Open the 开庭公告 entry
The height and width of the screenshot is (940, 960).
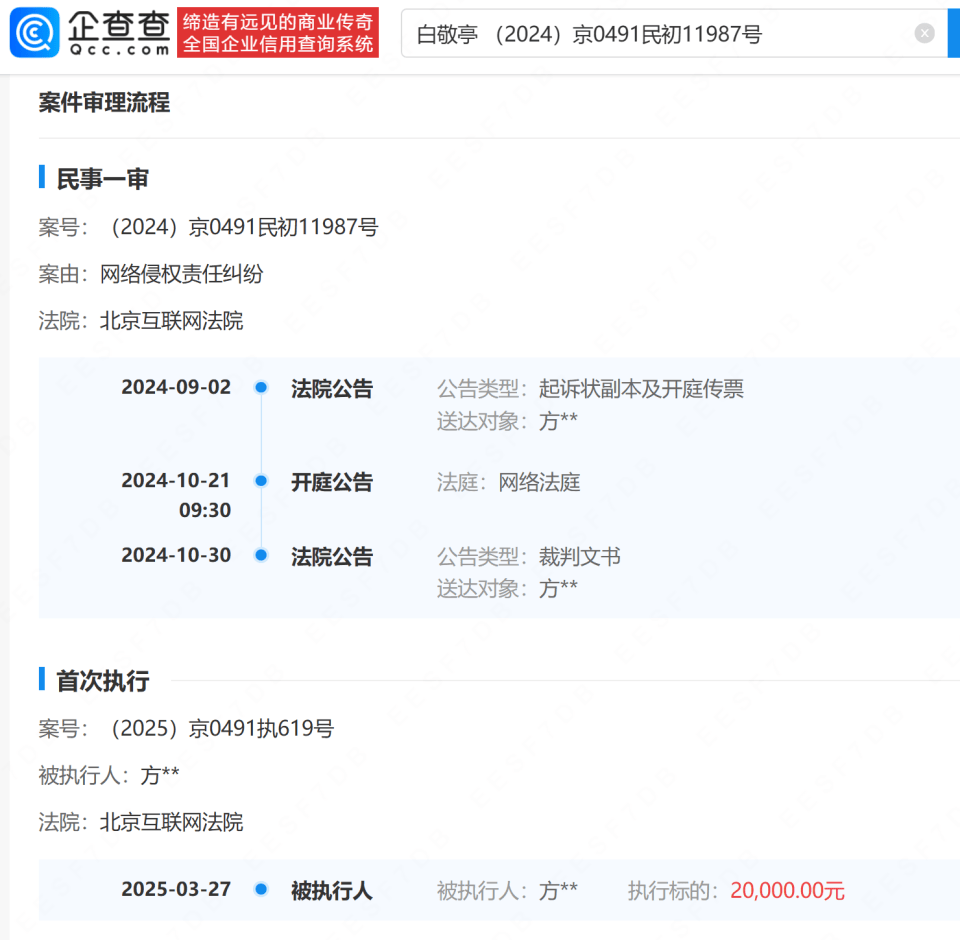click(x=332, y=482)
